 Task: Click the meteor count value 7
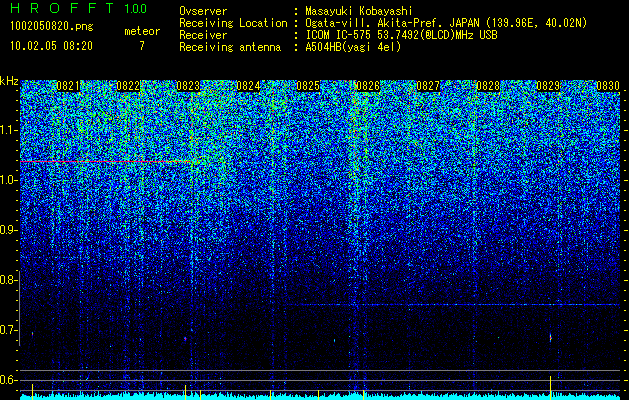coord(142,46)
